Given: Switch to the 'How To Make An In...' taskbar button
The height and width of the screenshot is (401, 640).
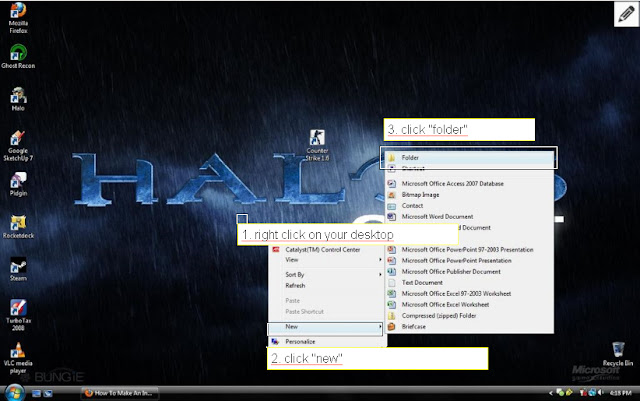Looking at the screenshot, I should point(120,393).
